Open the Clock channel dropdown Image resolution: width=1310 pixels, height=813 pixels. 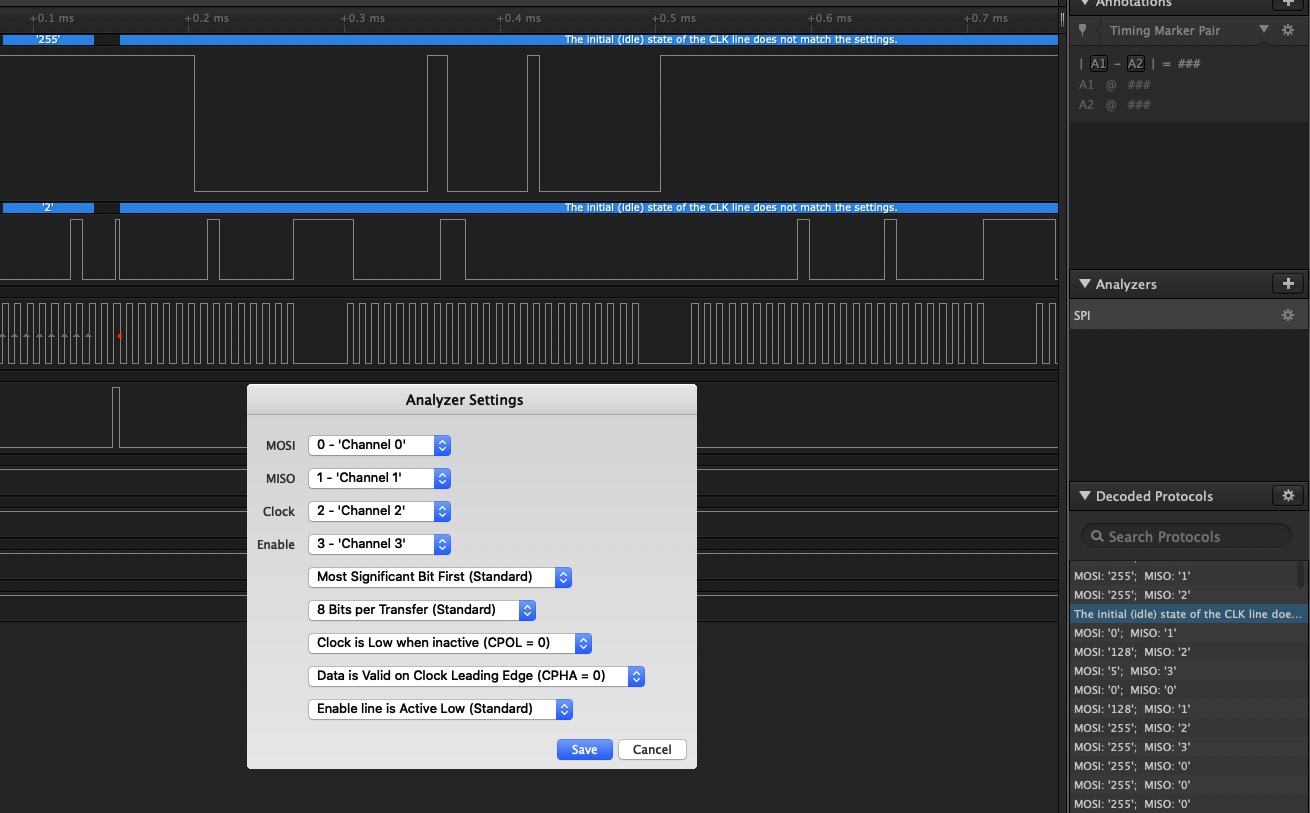click(x=379, y=511)
